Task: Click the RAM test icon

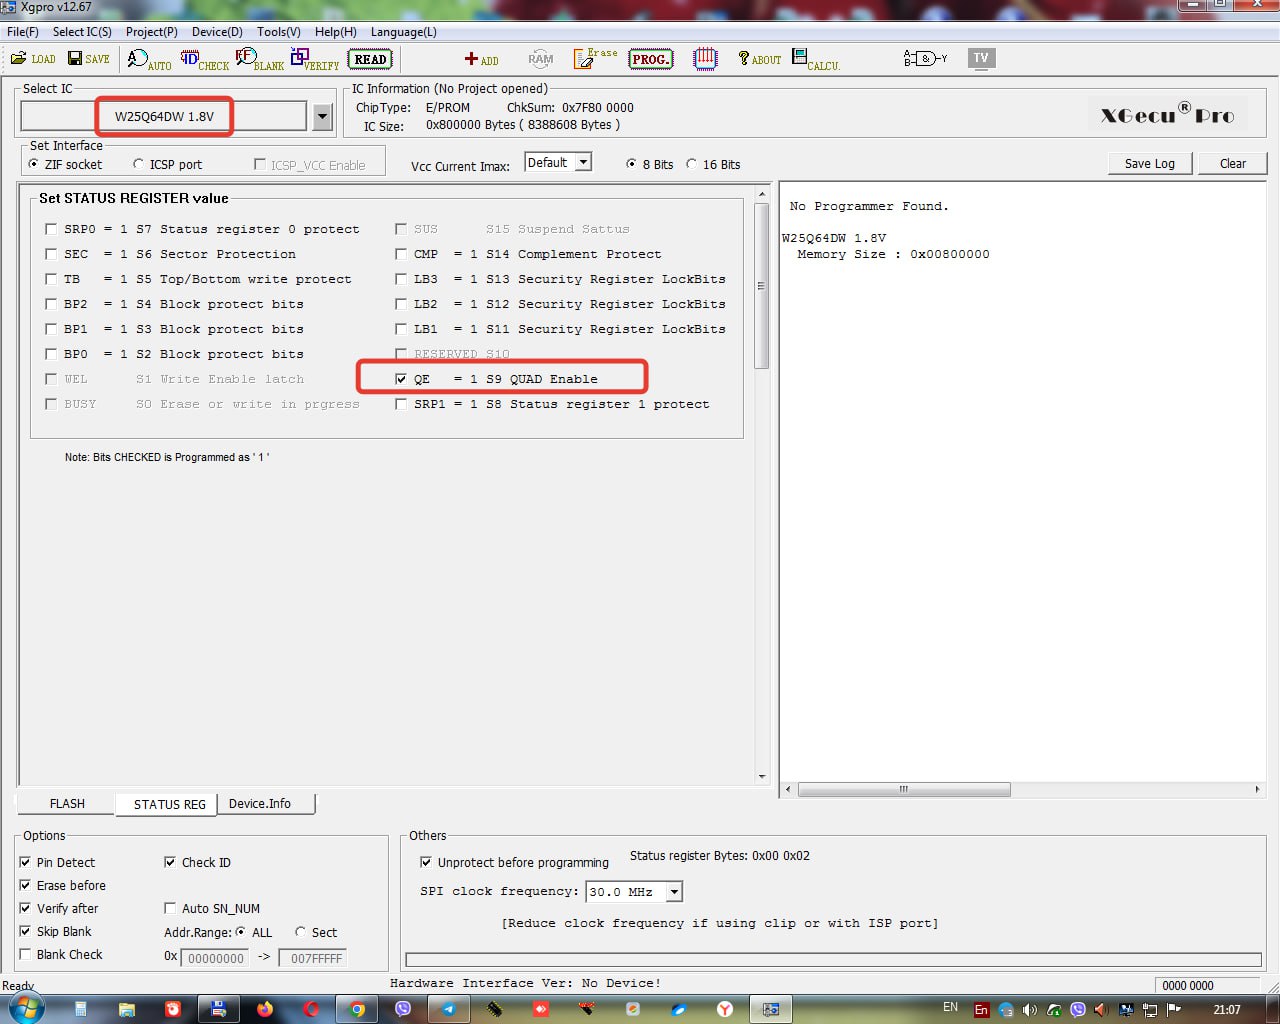Action: (x=541, y=59)
